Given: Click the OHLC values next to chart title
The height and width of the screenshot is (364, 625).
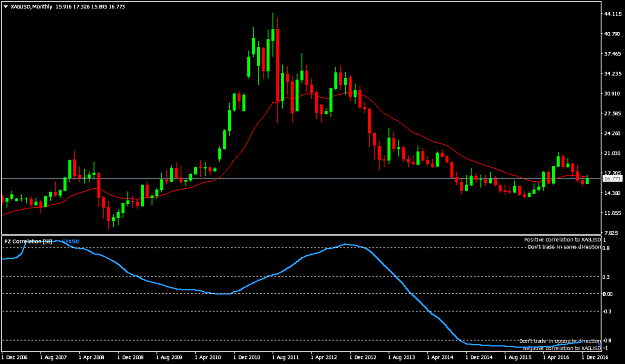Looking at the screenshot, I should [90, 7].
